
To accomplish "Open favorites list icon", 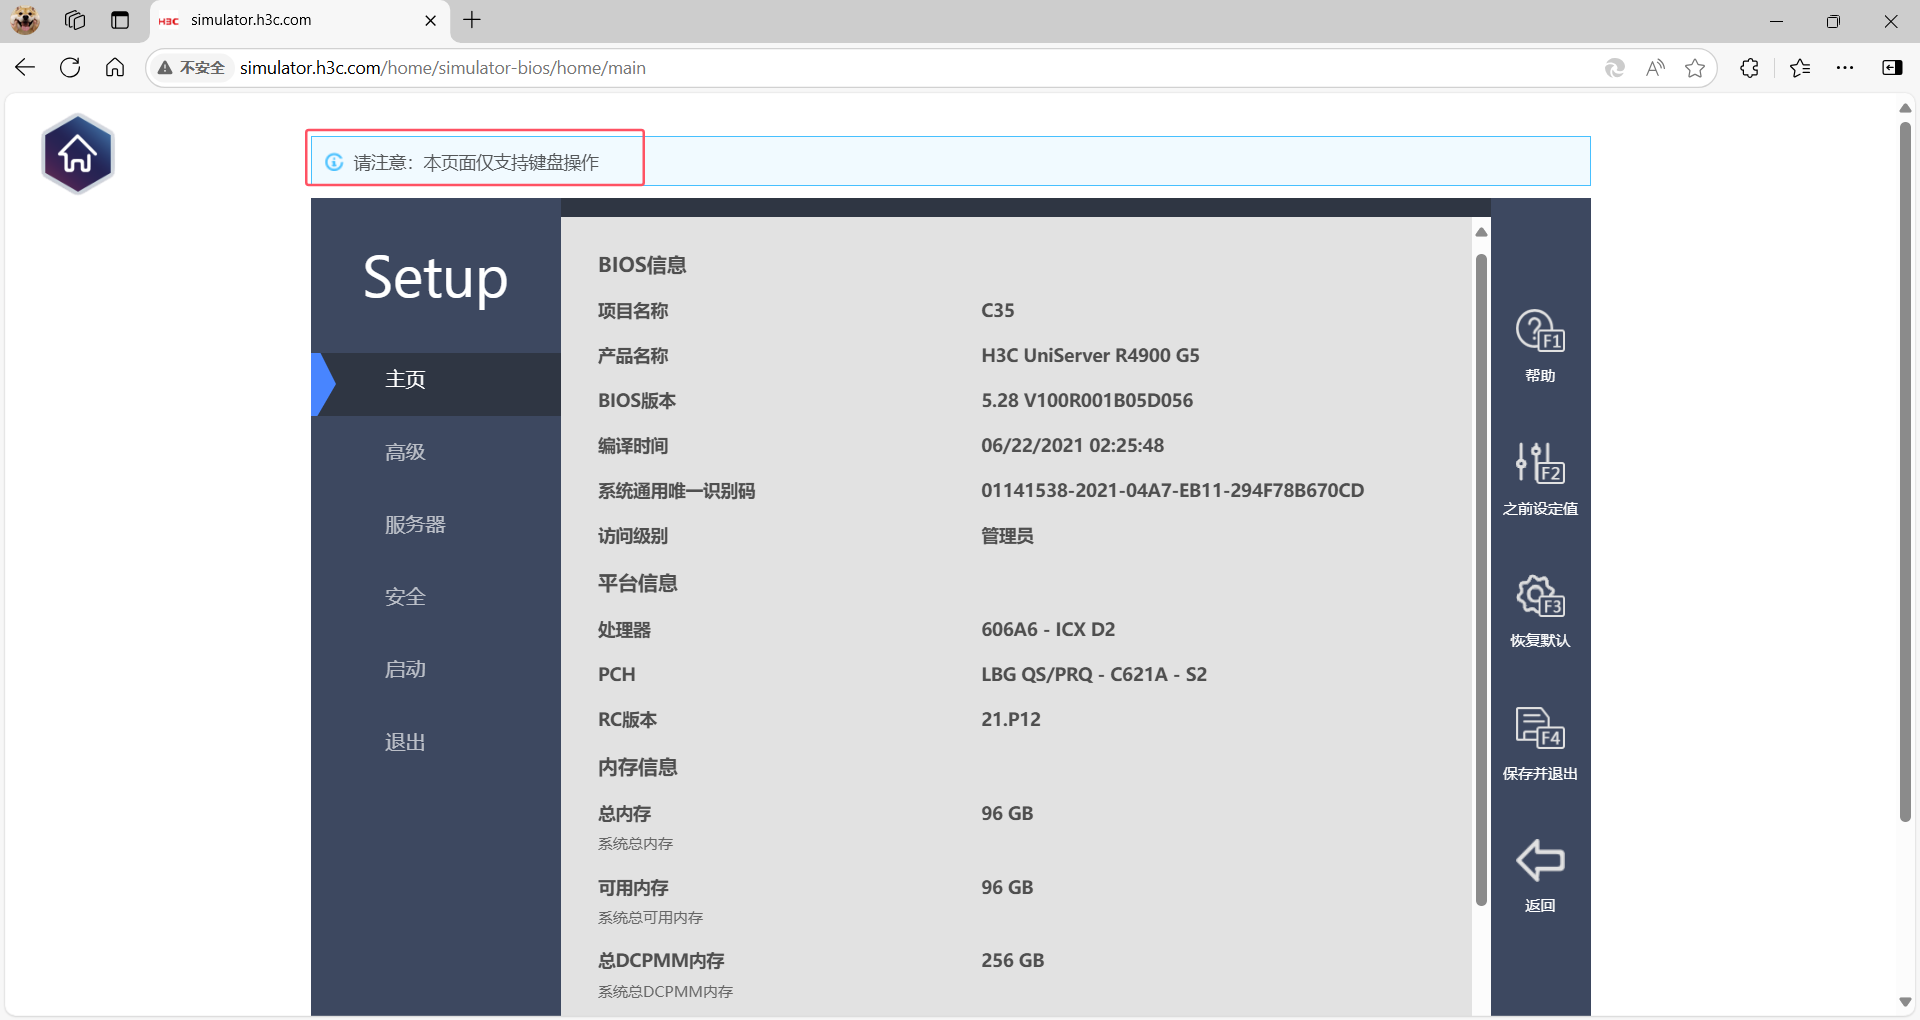I will [x=1800, y=68].
